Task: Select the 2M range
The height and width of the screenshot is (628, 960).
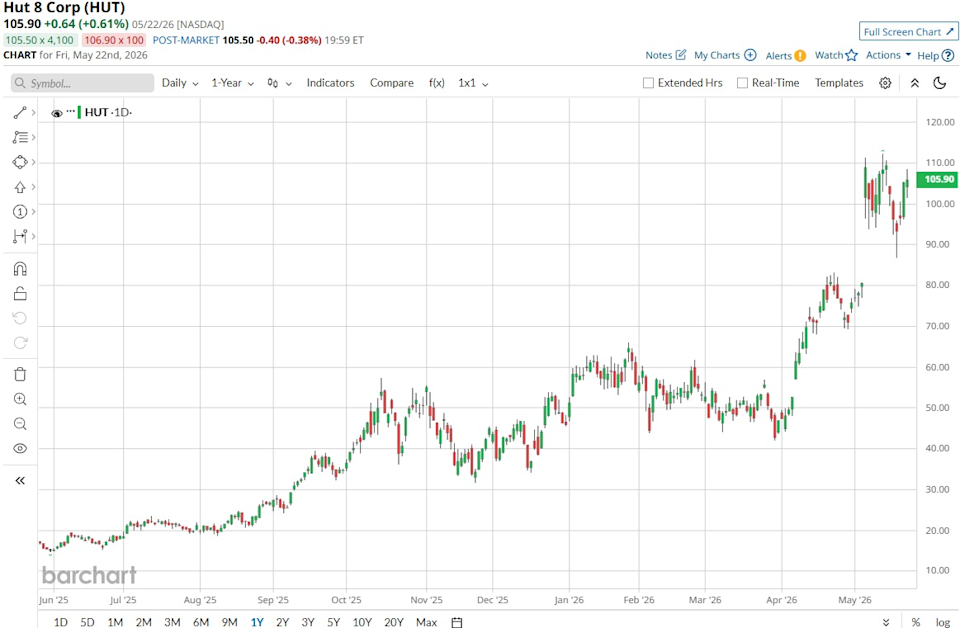Action: click(x=143, y=622)
